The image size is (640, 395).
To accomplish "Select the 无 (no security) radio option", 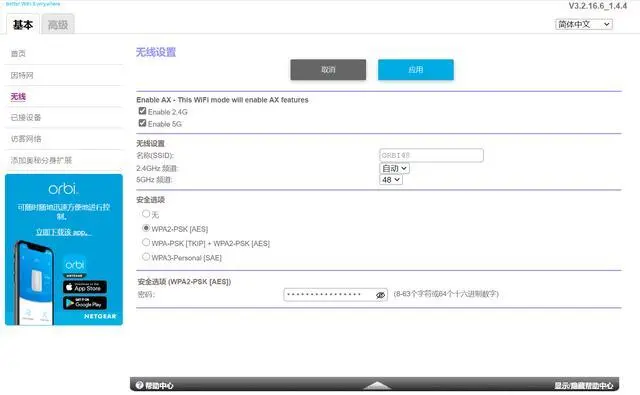I will click(x=146, y=213).
